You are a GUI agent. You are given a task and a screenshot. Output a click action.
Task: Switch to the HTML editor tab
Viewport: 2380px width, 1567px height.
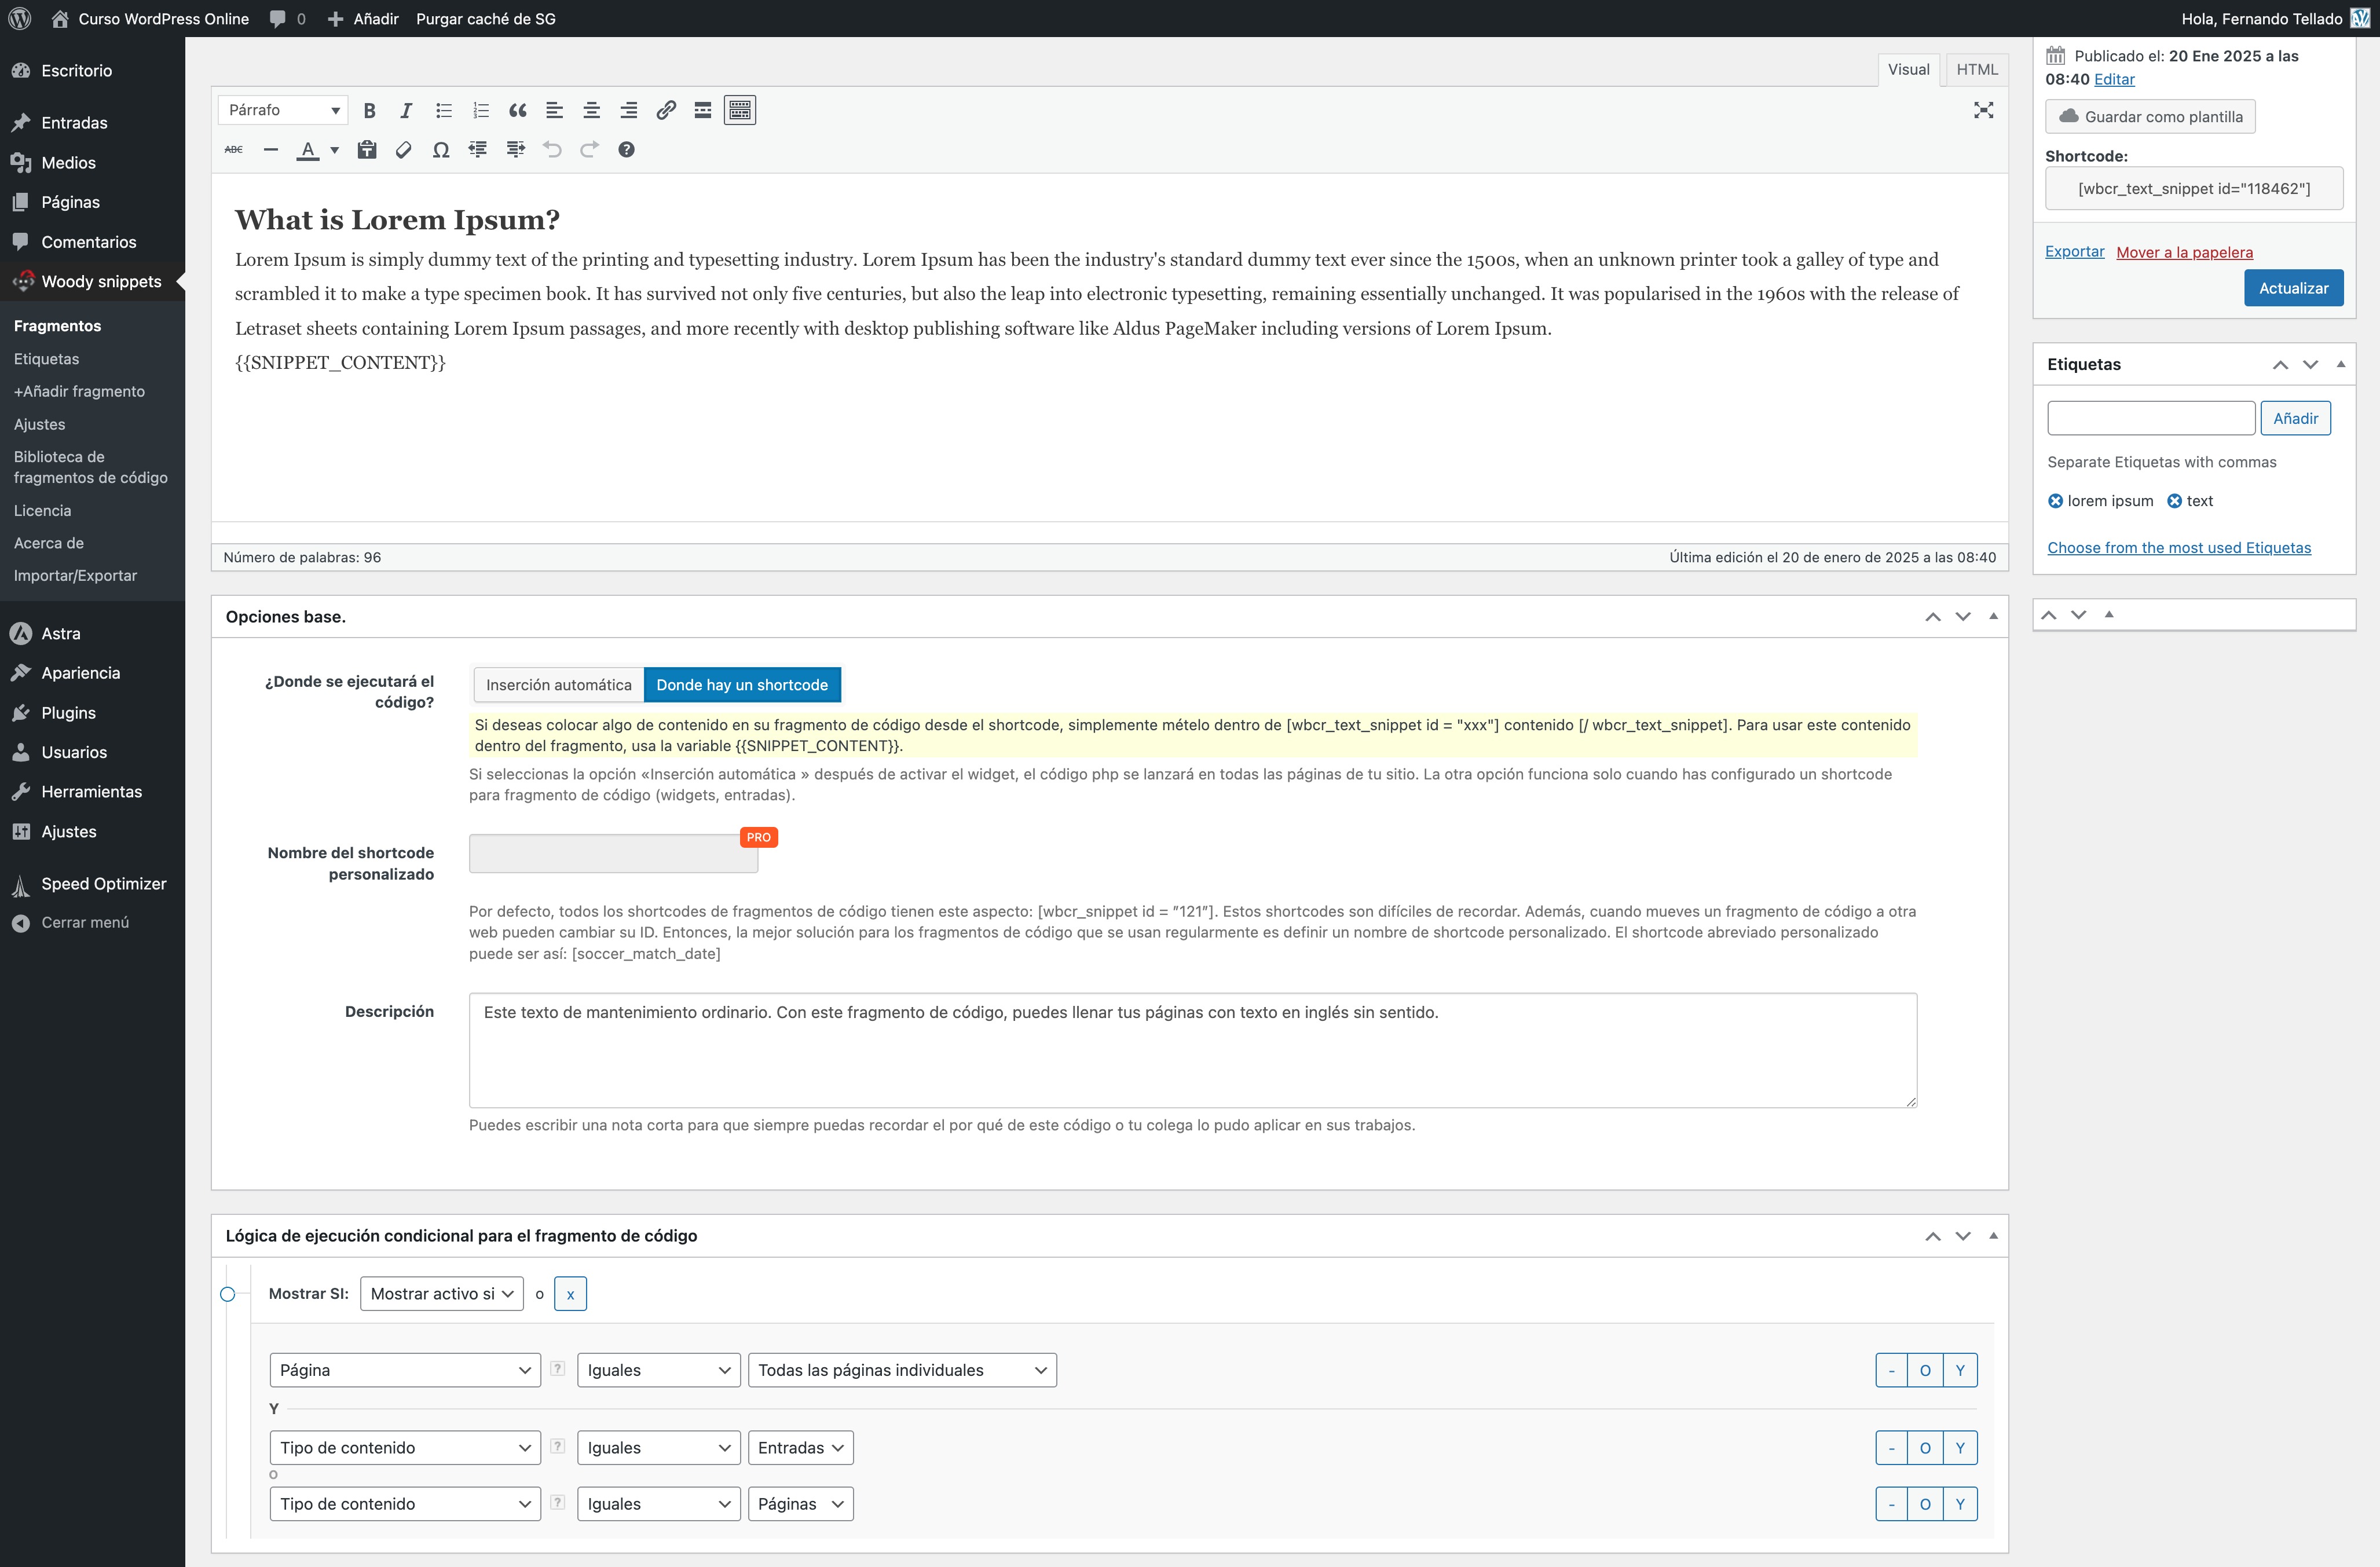click(1976, 69)
